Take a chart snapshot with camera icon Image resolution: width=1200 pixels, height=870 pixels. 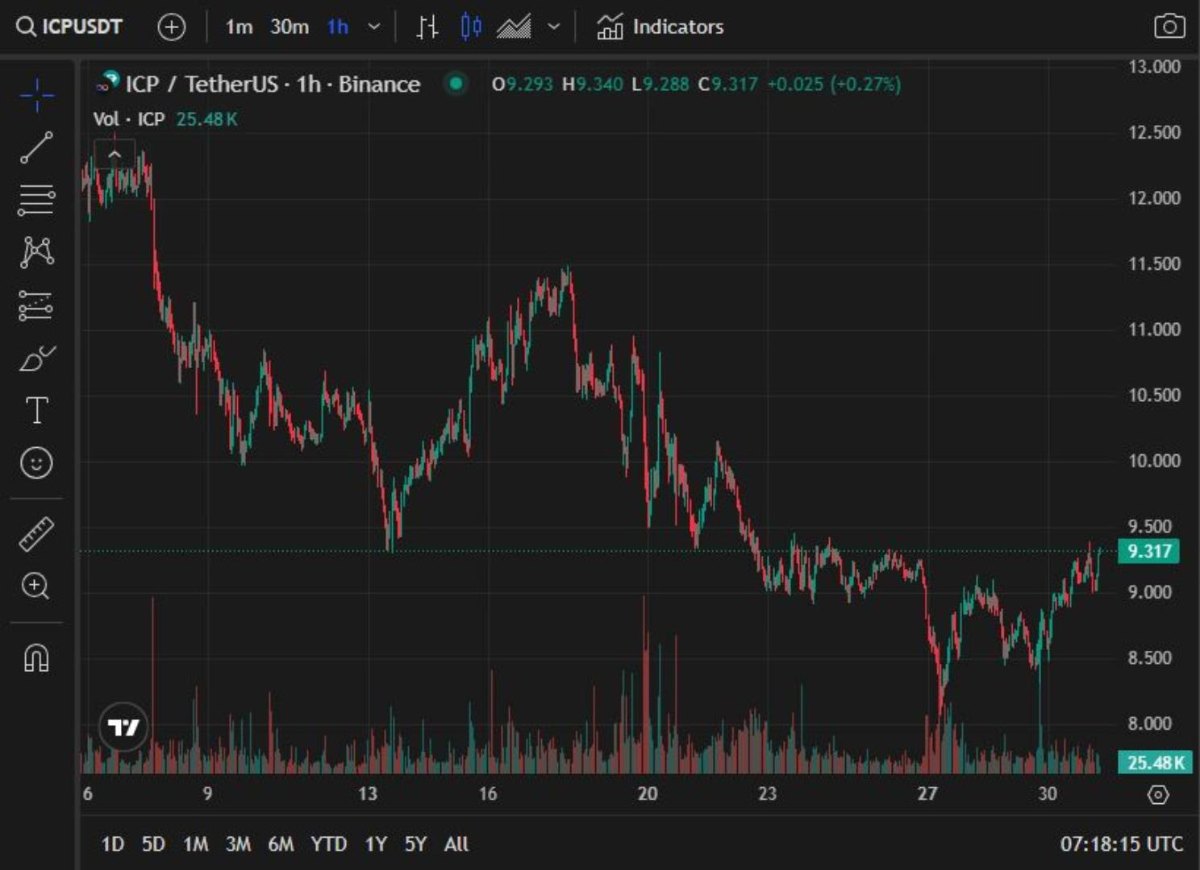[1169, 27]
